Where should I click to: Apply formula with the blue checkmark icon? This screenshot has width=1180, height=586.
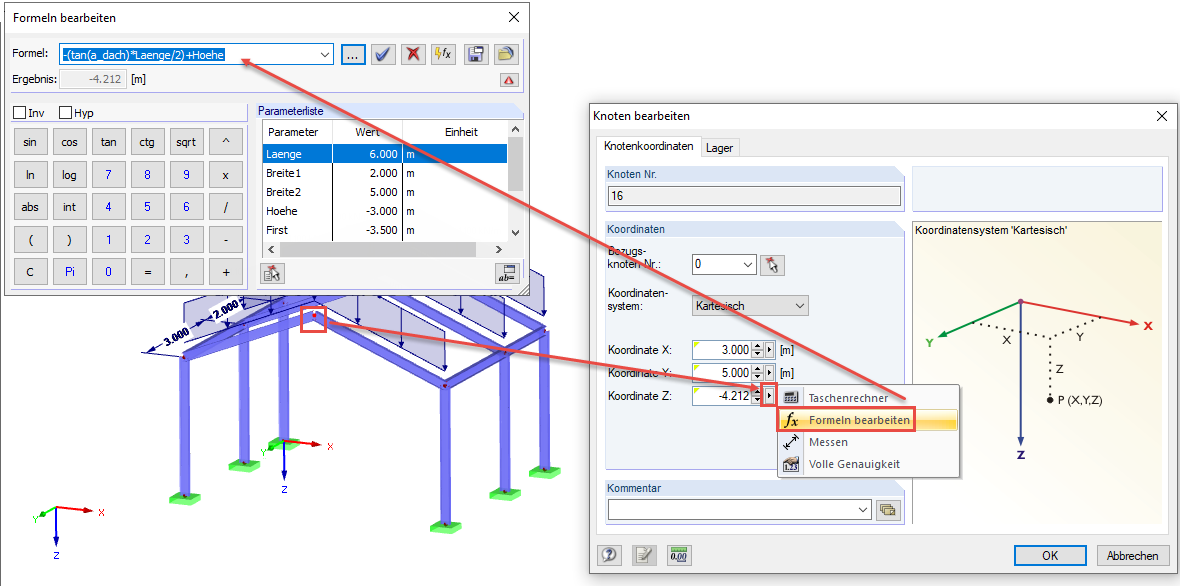pos(384,54)
